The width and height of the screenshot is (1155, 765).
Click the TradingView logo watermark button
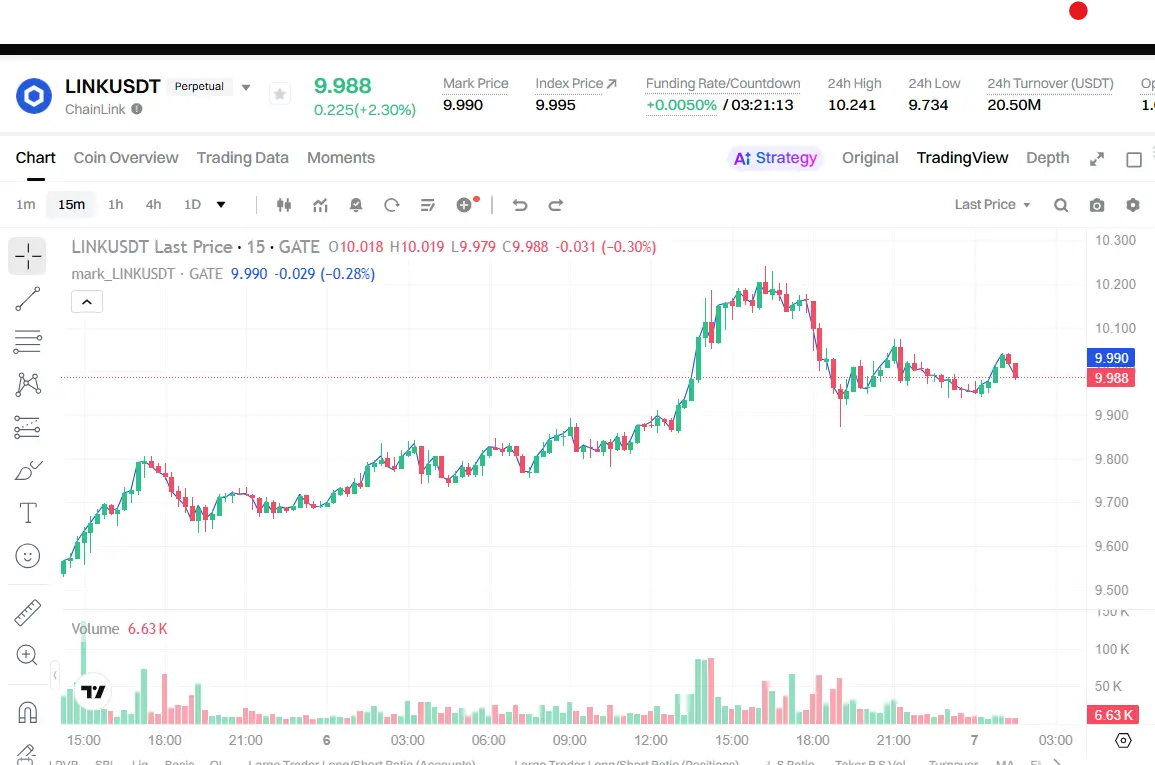[x=94, y=691]
